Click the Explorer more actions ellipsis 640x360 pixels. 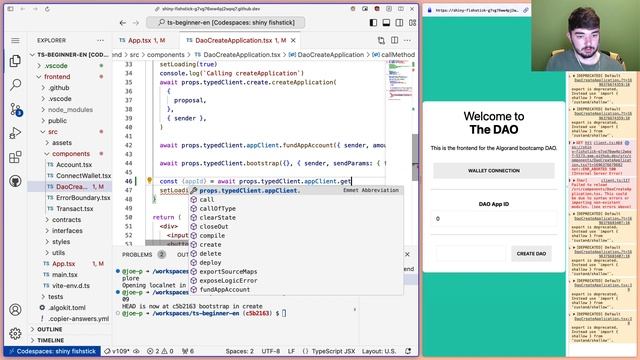[x=100, y=40]
